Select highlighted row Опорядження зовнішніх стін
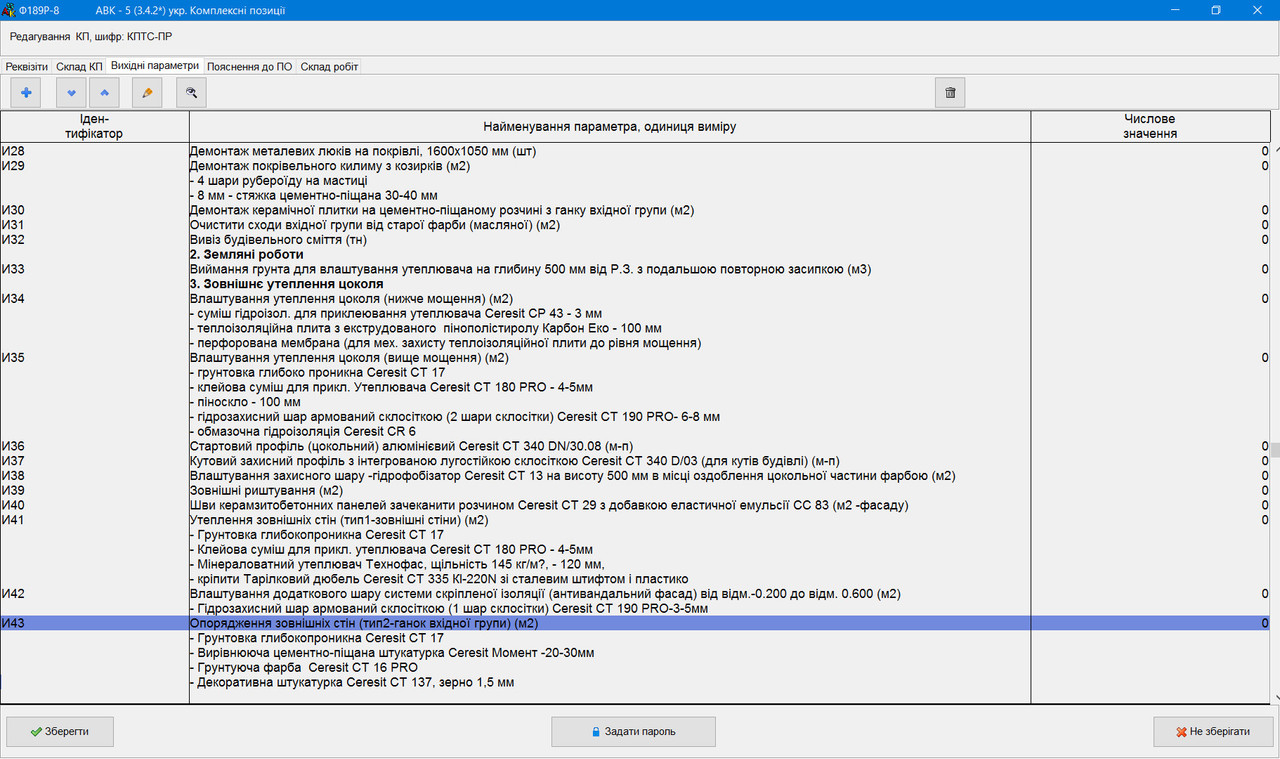1280x759 pixels. [x=634, y=623]
